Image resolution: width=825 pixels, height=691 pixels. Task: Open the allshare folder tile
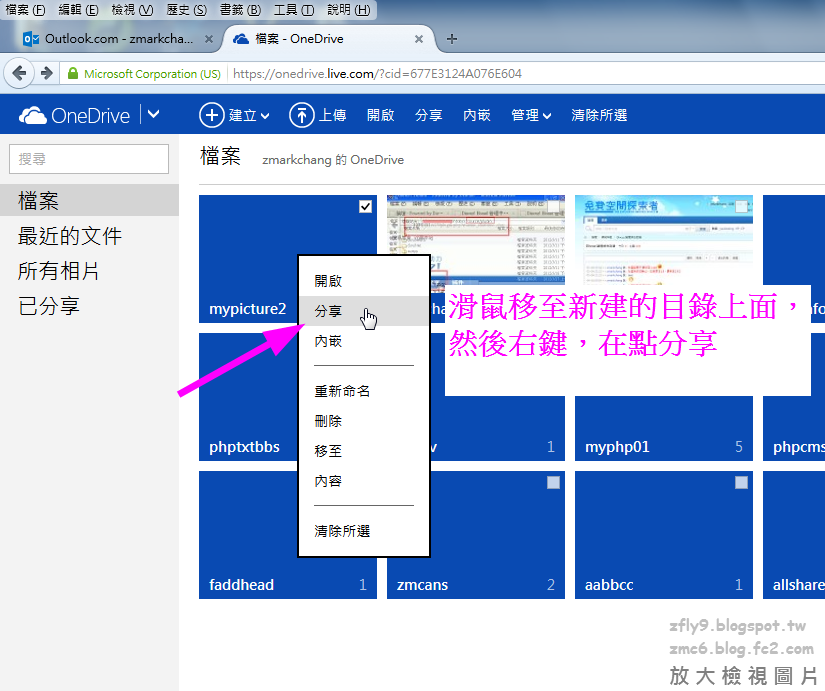click(x=794, y=535)
